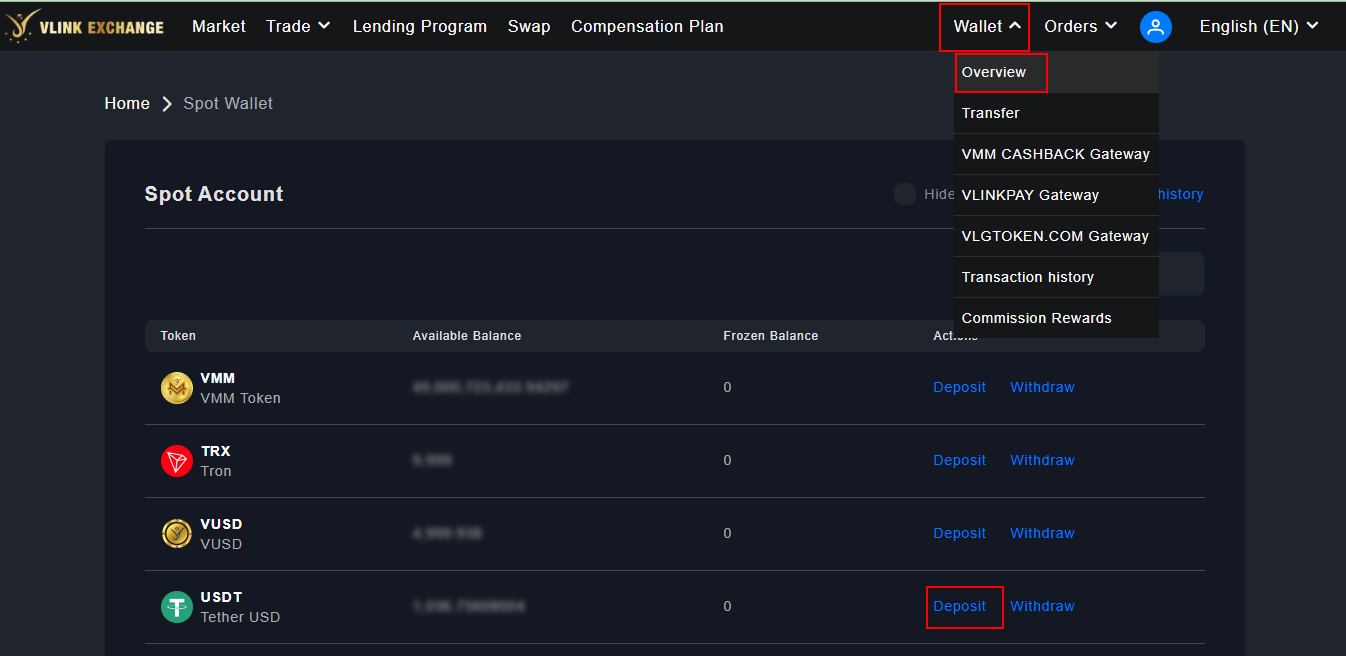This screenshot has width=1346, height=656.
Task: Open the Orders dropdown
Action: pyautogui.click(x=1080, y=27)
